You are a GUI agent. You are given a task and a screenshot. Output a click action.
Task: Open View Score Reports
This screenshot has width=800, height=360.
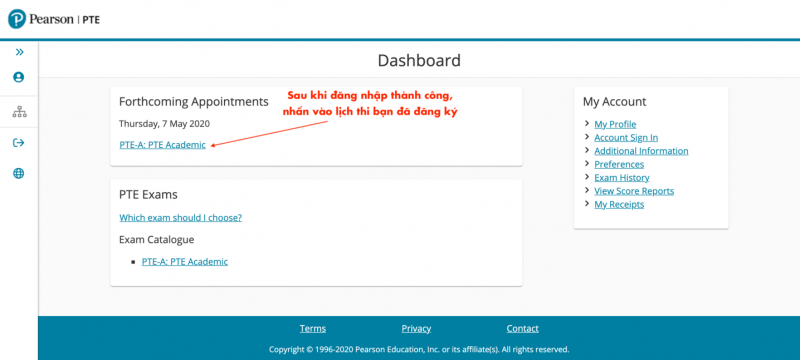(634, 191)
